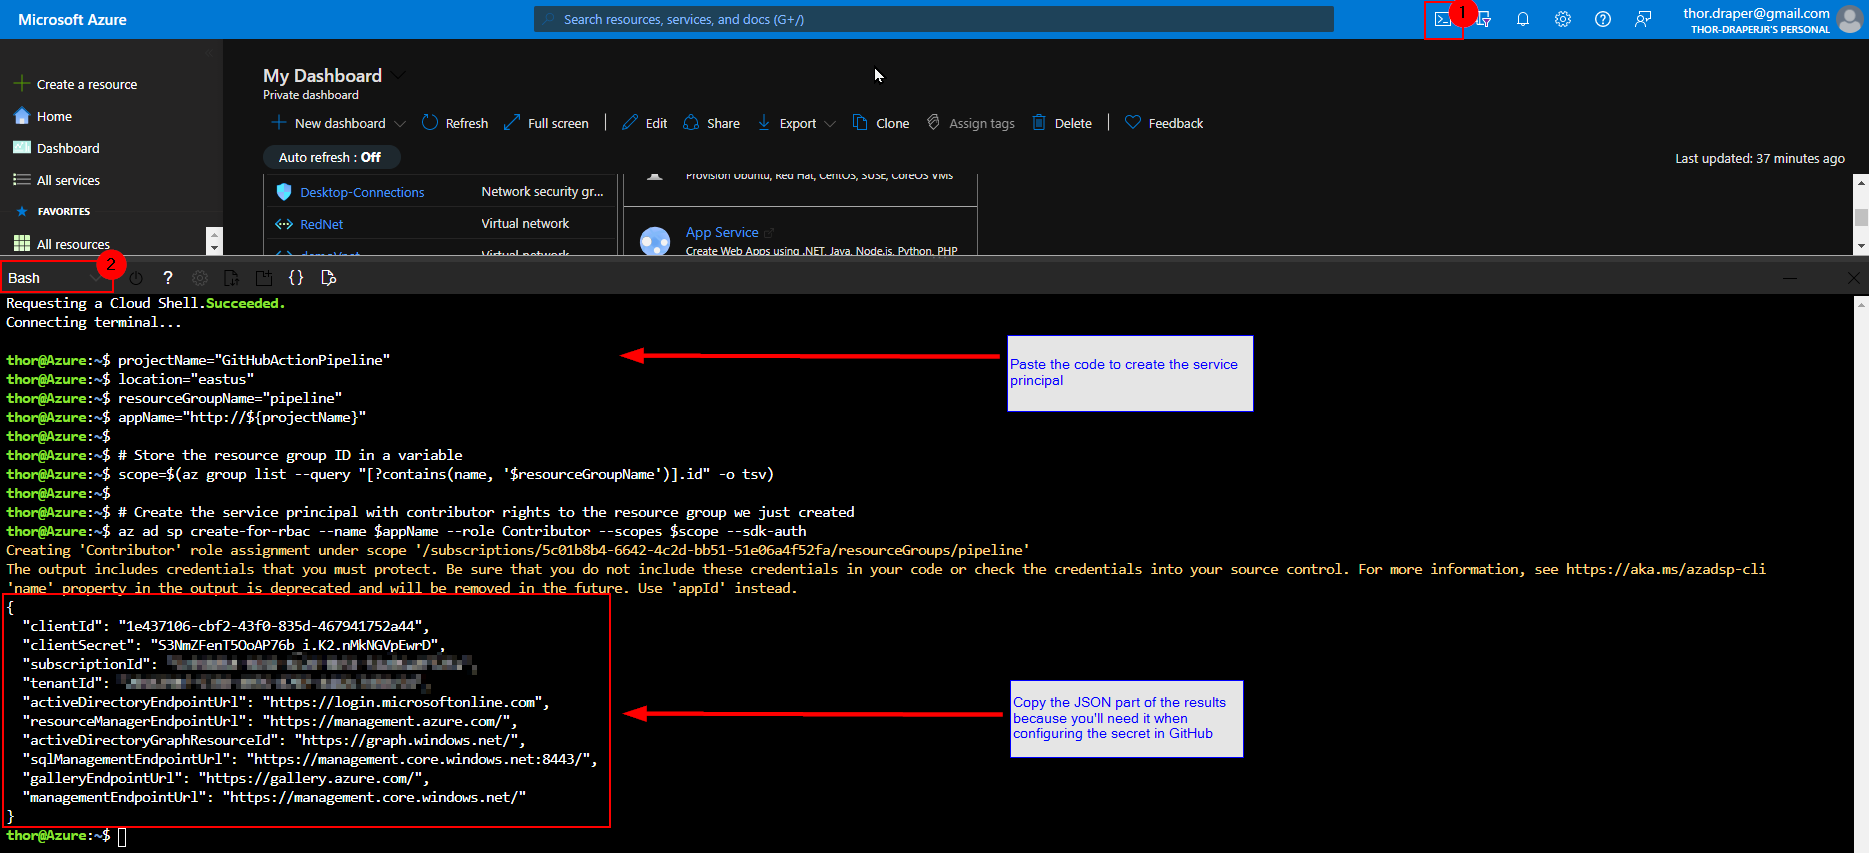Viewport: 1869px width, 853px height.
Task: Open the Directory and subscription filter
Action: tap(1483, 19)
